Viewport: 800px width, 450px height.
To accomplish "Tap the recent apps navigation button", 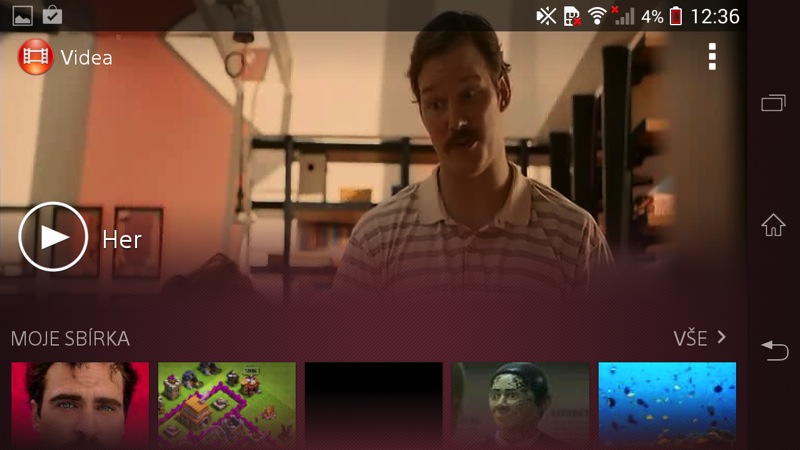I will click(x=773, y=103).
